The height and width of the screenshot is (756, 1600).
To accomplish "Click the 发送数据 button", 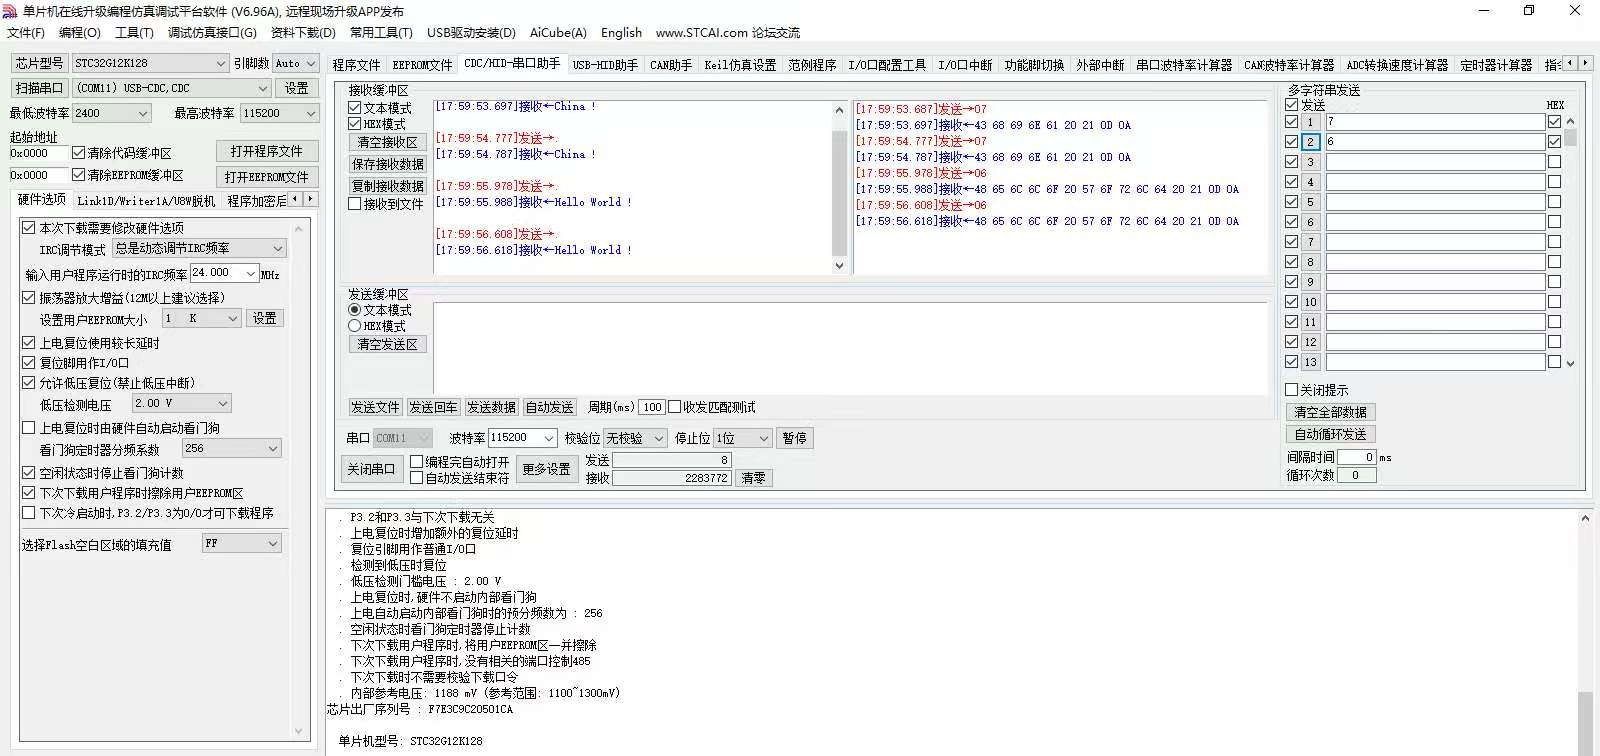I will [x=491, y=407].
